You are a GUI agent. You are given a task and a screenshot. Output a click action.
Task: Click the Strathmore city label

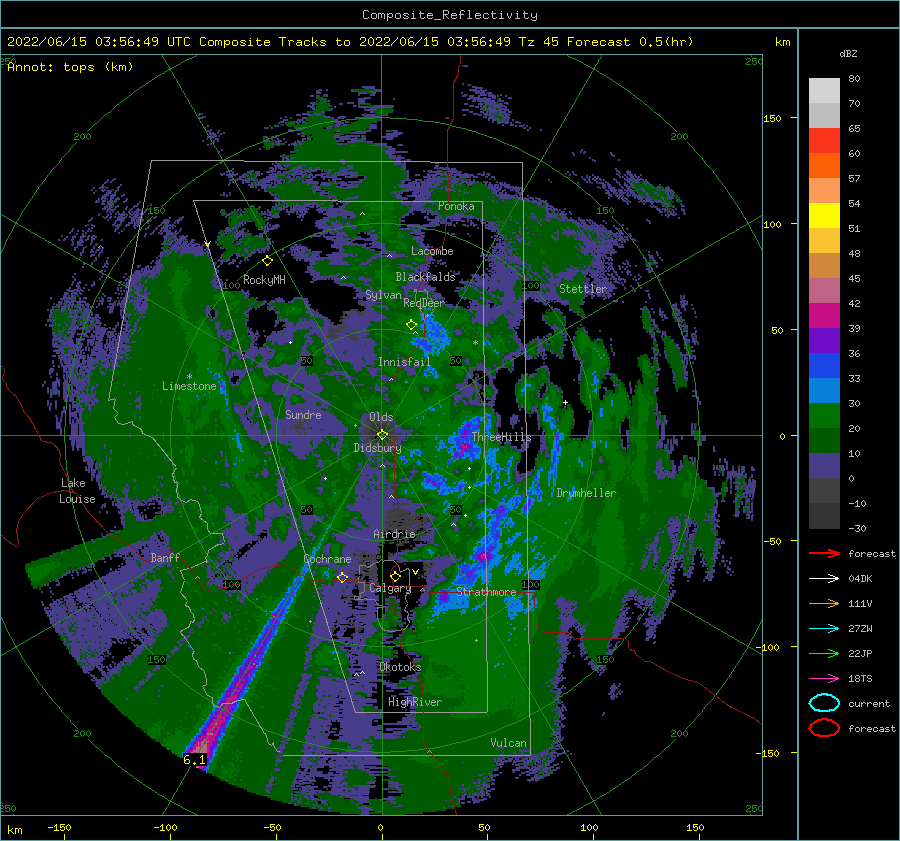[486, 592]
